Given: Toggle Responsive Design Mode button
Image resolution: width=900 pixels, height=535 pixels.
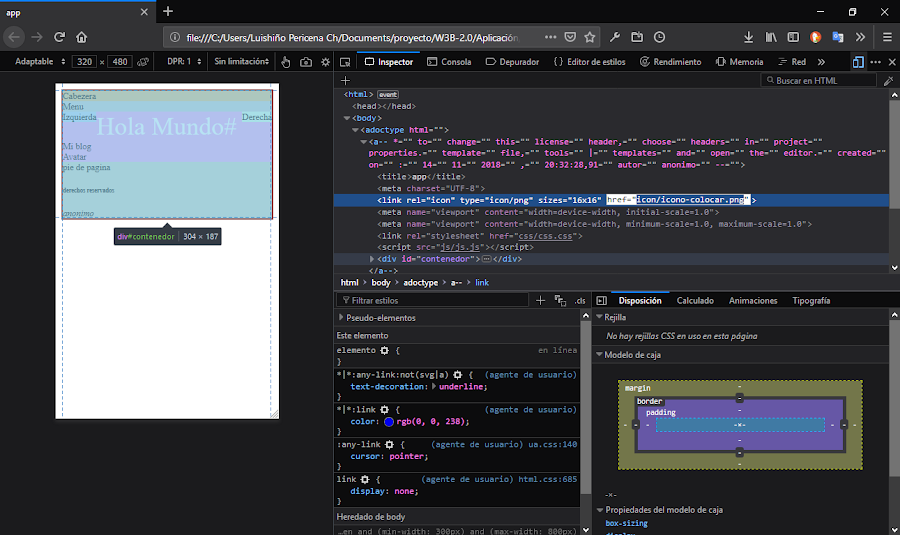Looking at the screenshot, I should 858,62.
